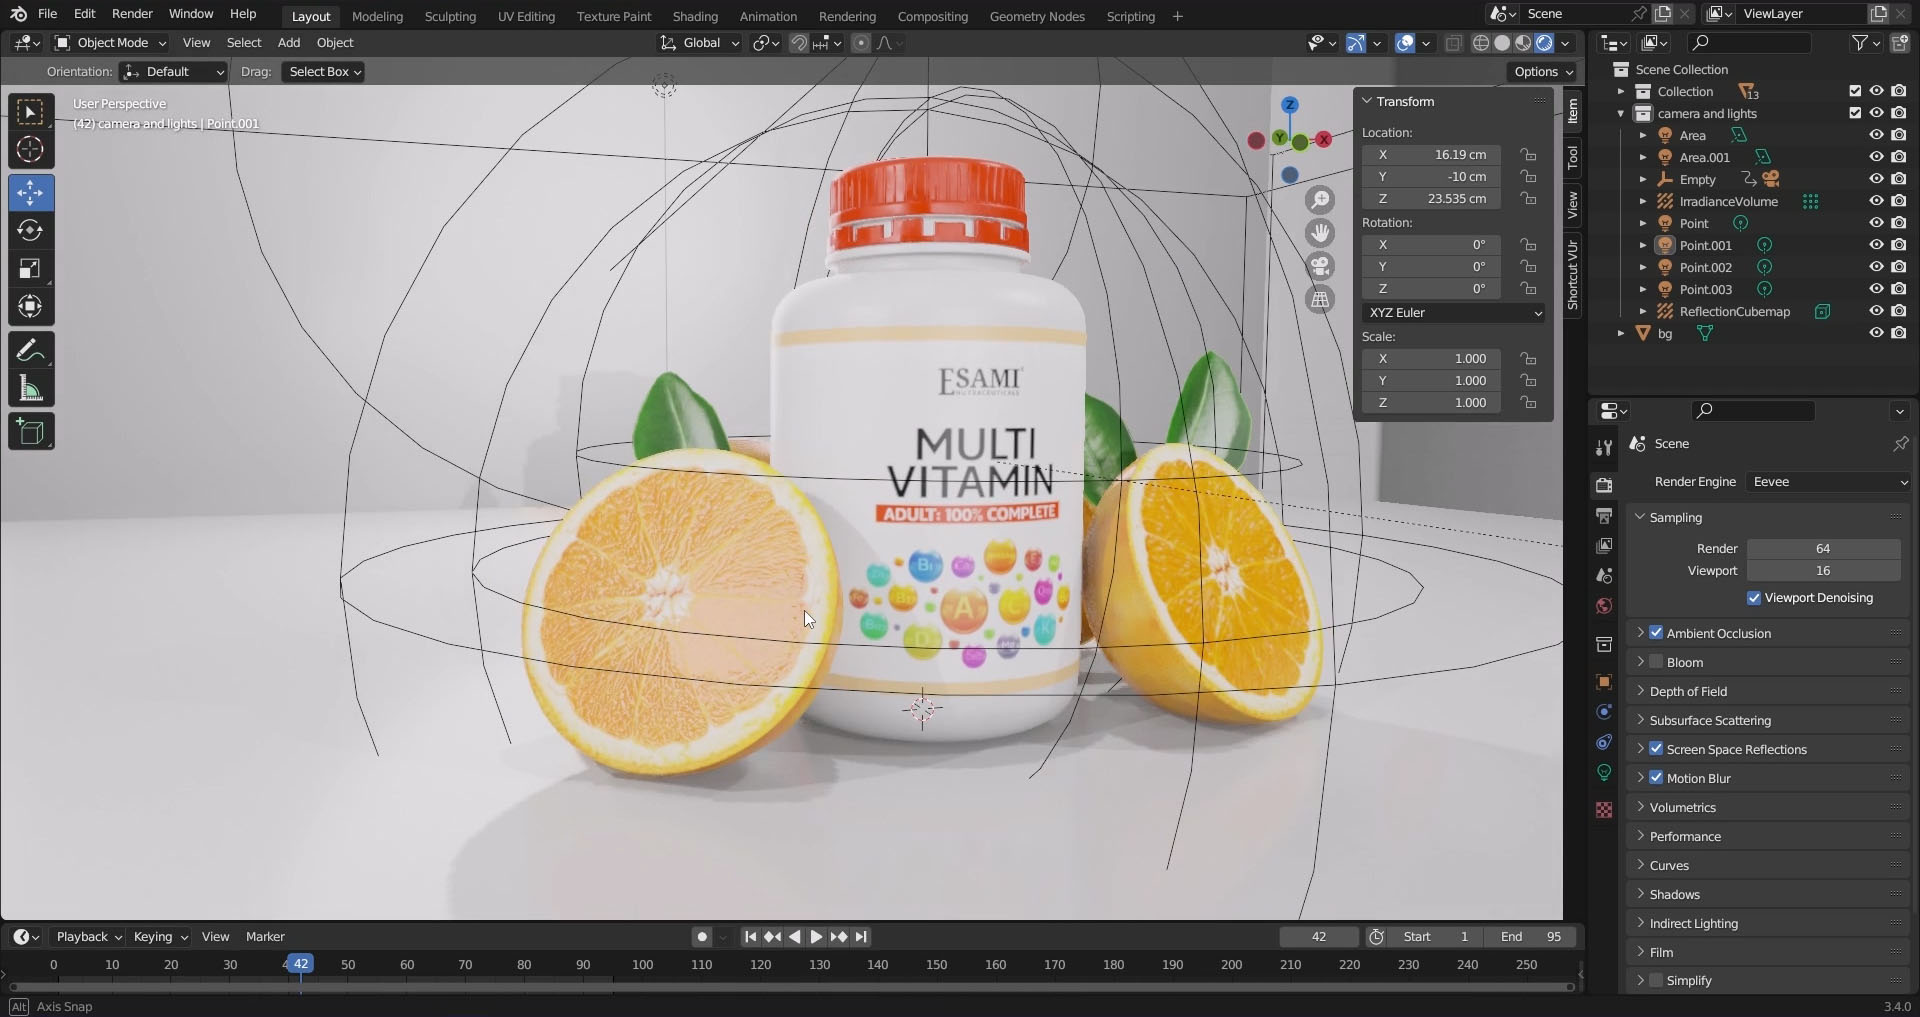
Task: Select the Measure tool
Action: coord(31,388)
